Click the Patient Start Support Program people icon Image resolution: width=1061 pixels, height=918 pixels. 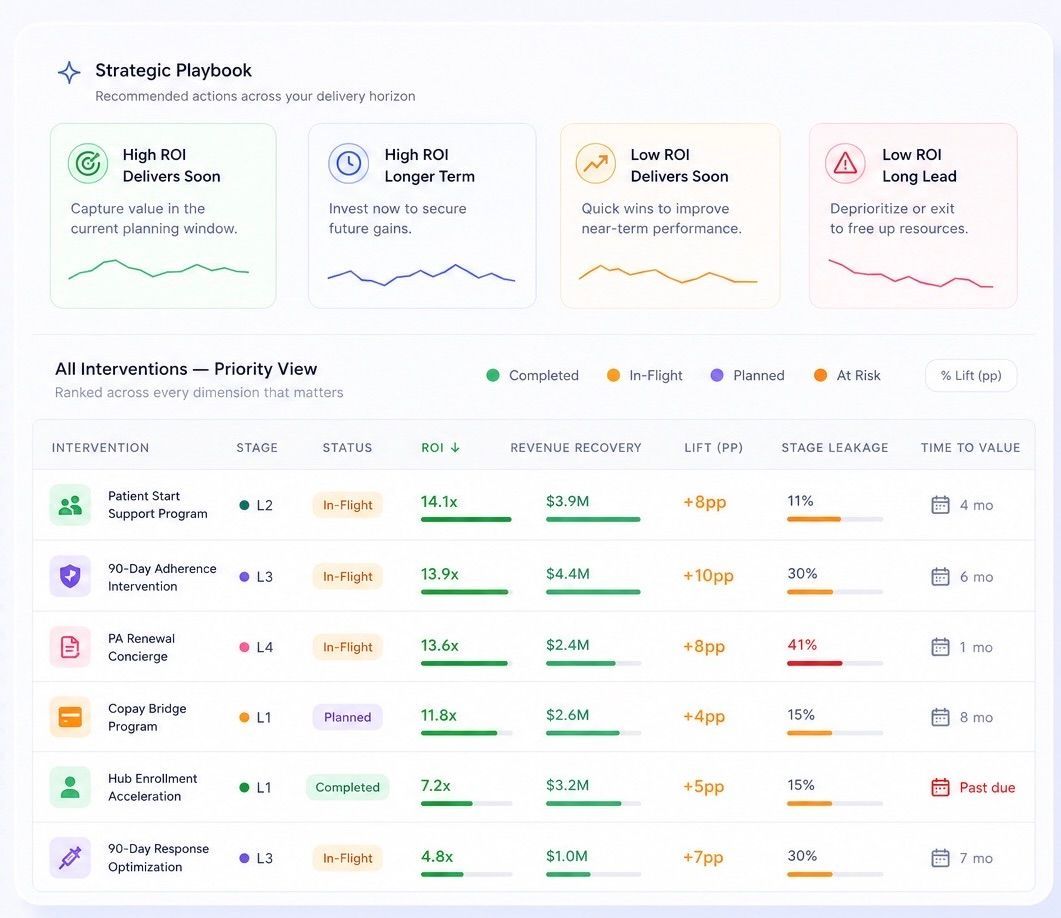coord(70,505)
